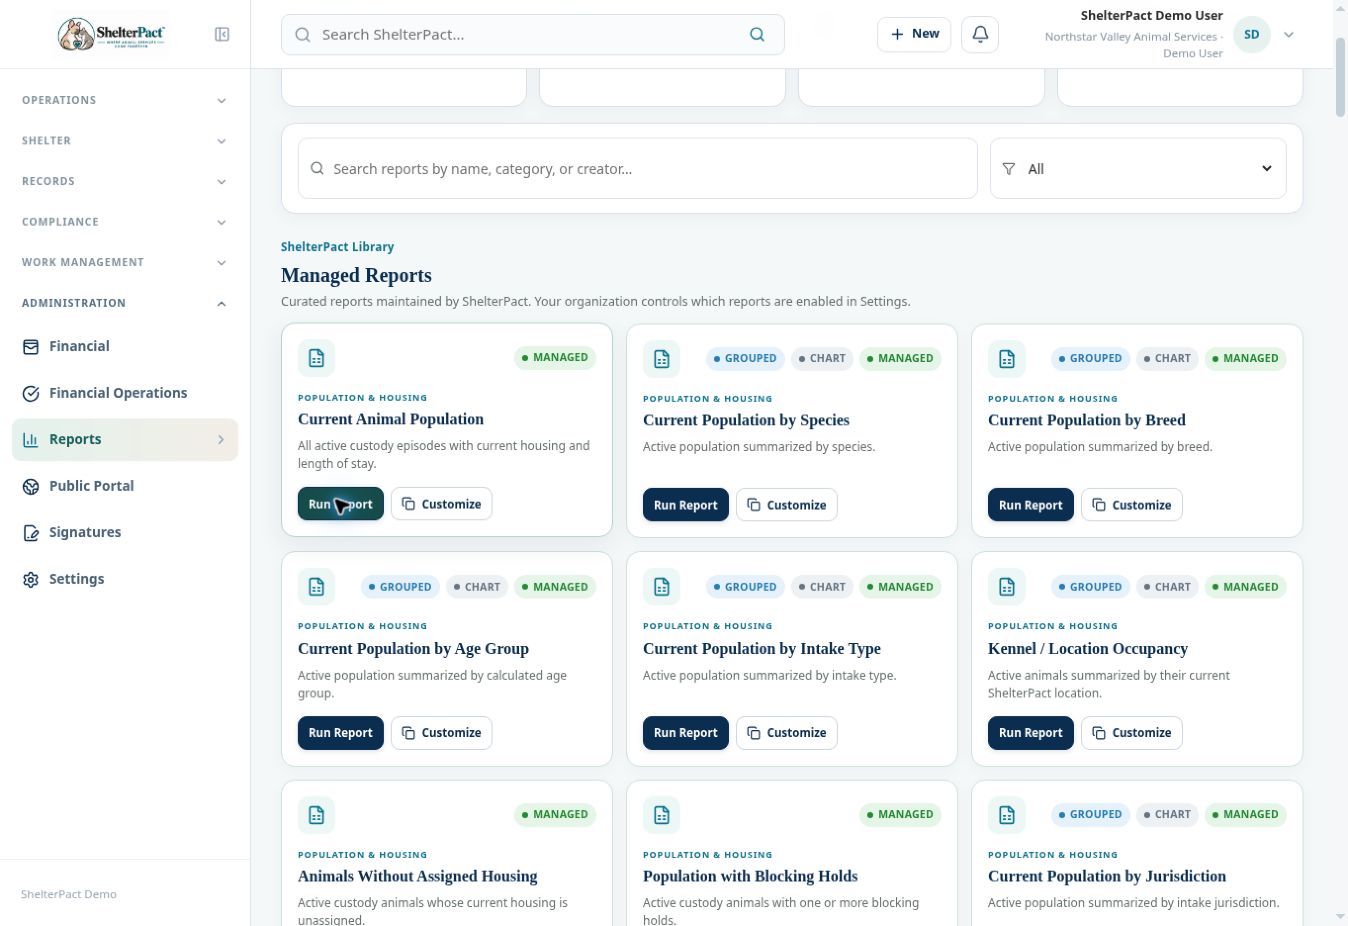Go to Signatures in the sidebar

coord(125,533)
